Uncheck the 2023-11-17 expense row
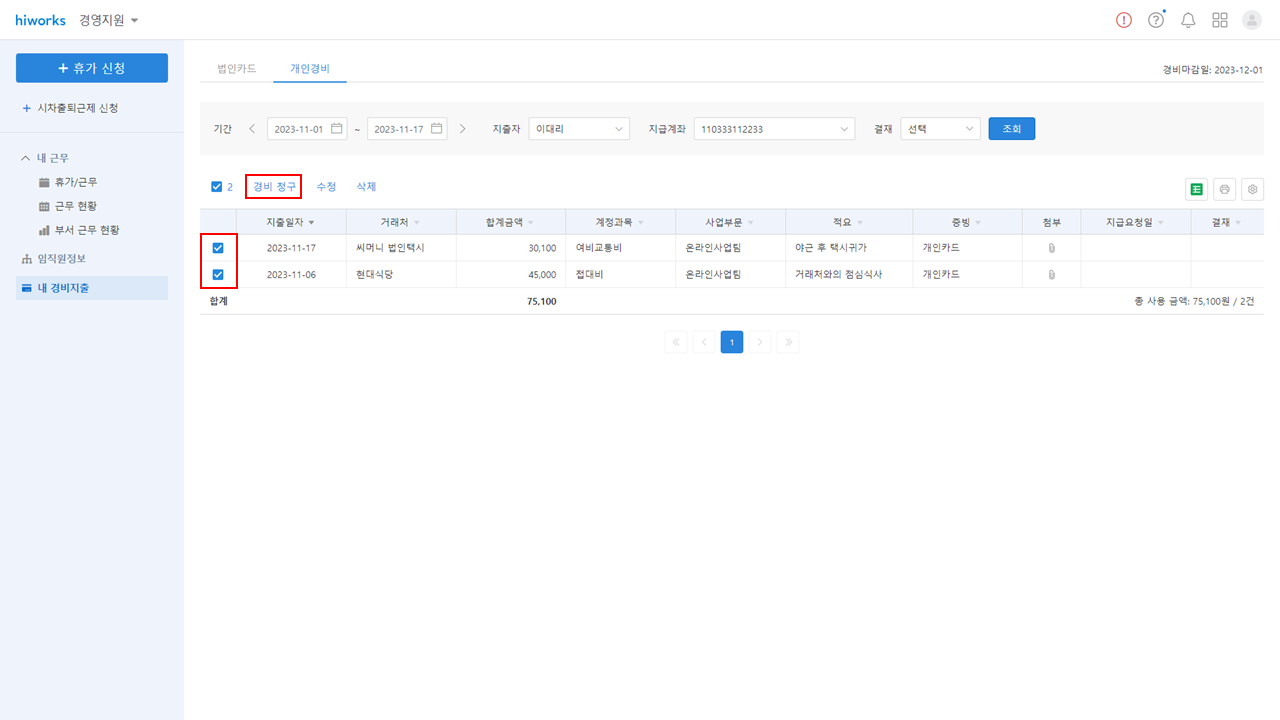This screenshot has height=720, width=1280. click(x=218, y=247)
